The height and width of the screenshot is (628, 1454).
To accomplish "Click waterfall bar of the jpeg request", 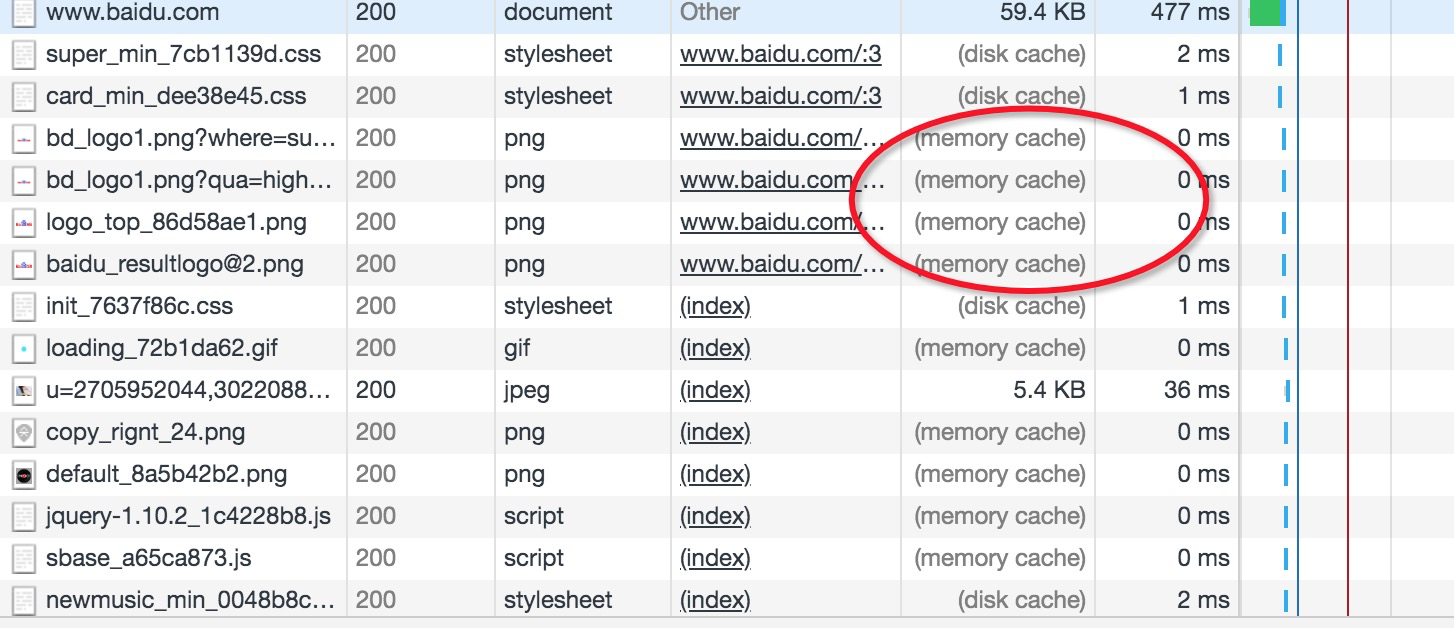I will [1288, 390].
